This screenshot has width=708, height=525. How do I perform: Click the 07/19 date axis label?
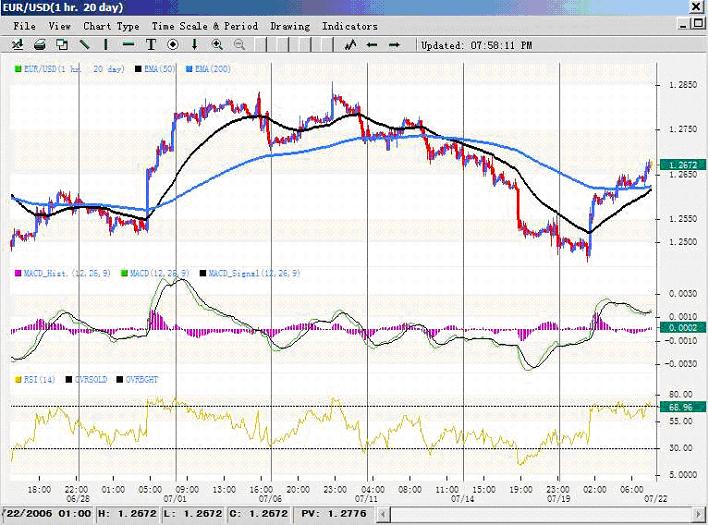tap(559, 499)
